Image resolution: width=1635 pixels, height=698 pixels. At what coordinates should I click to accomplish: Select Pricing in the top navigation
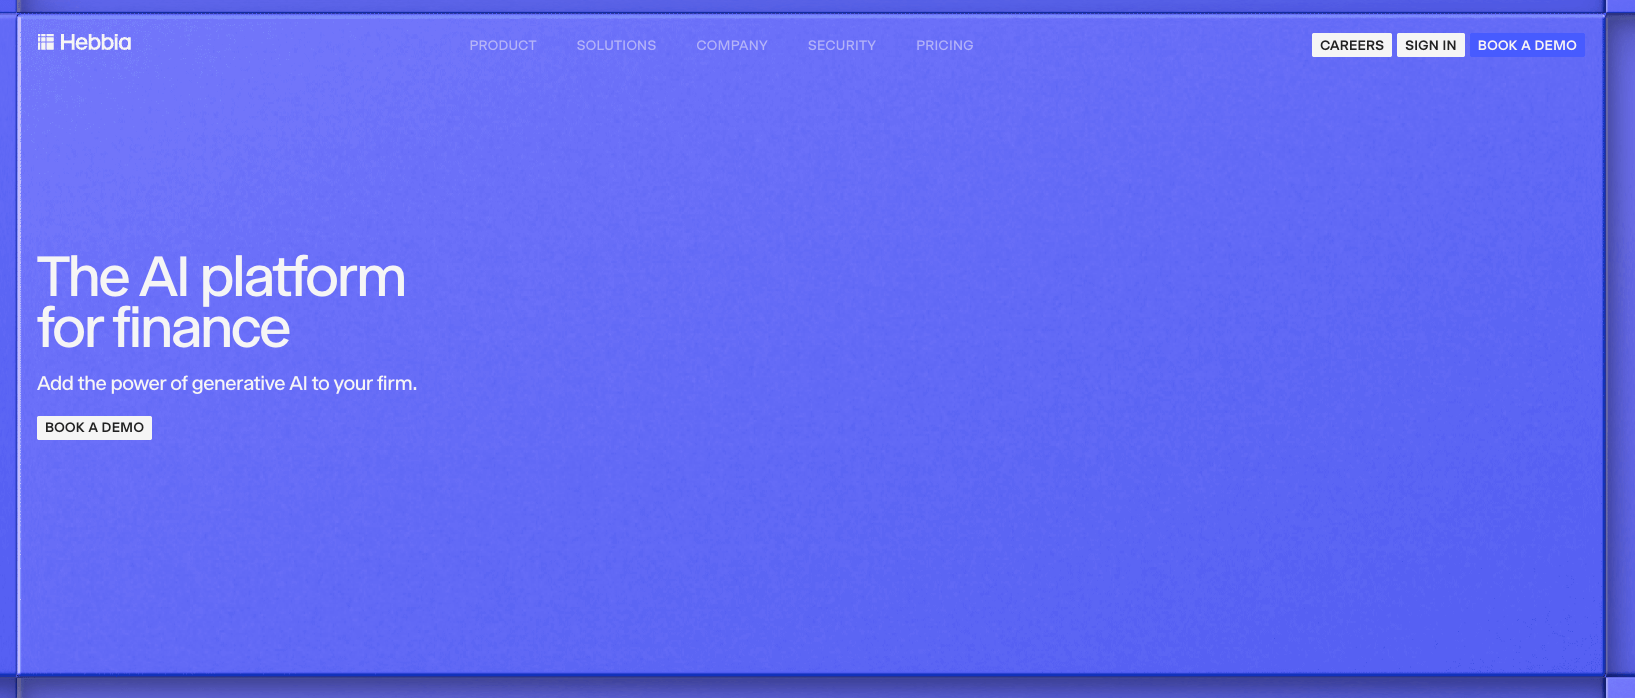(944, 45)
